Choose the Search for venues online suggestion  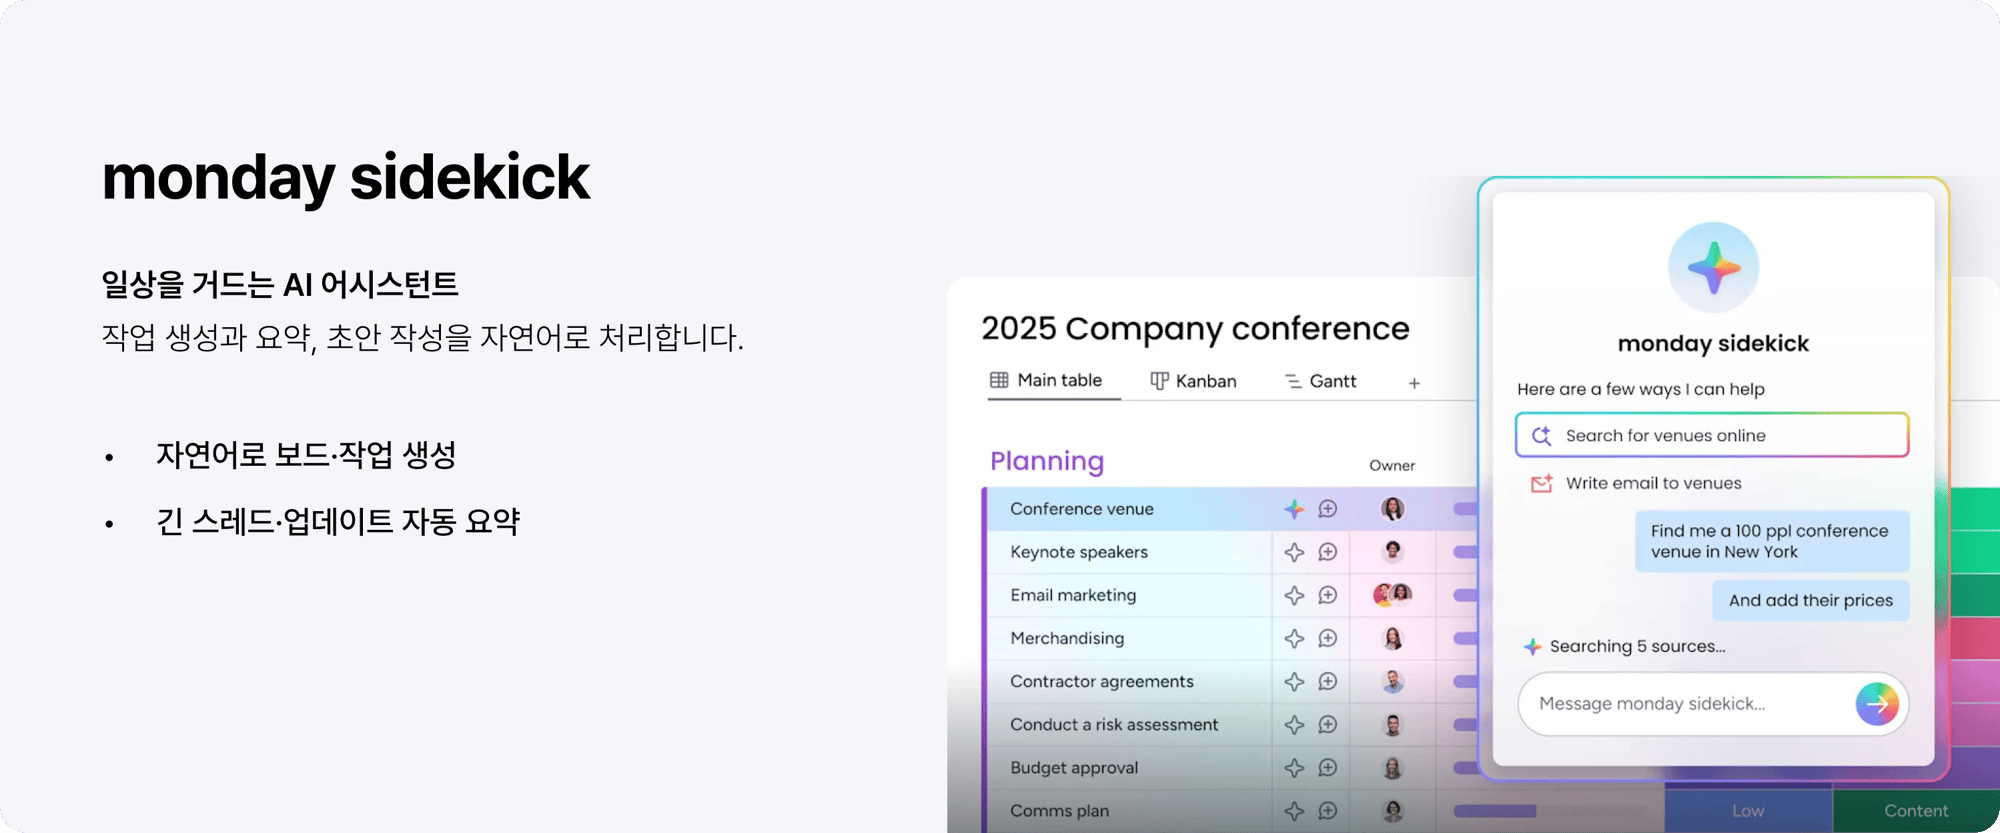point(1712,435)
